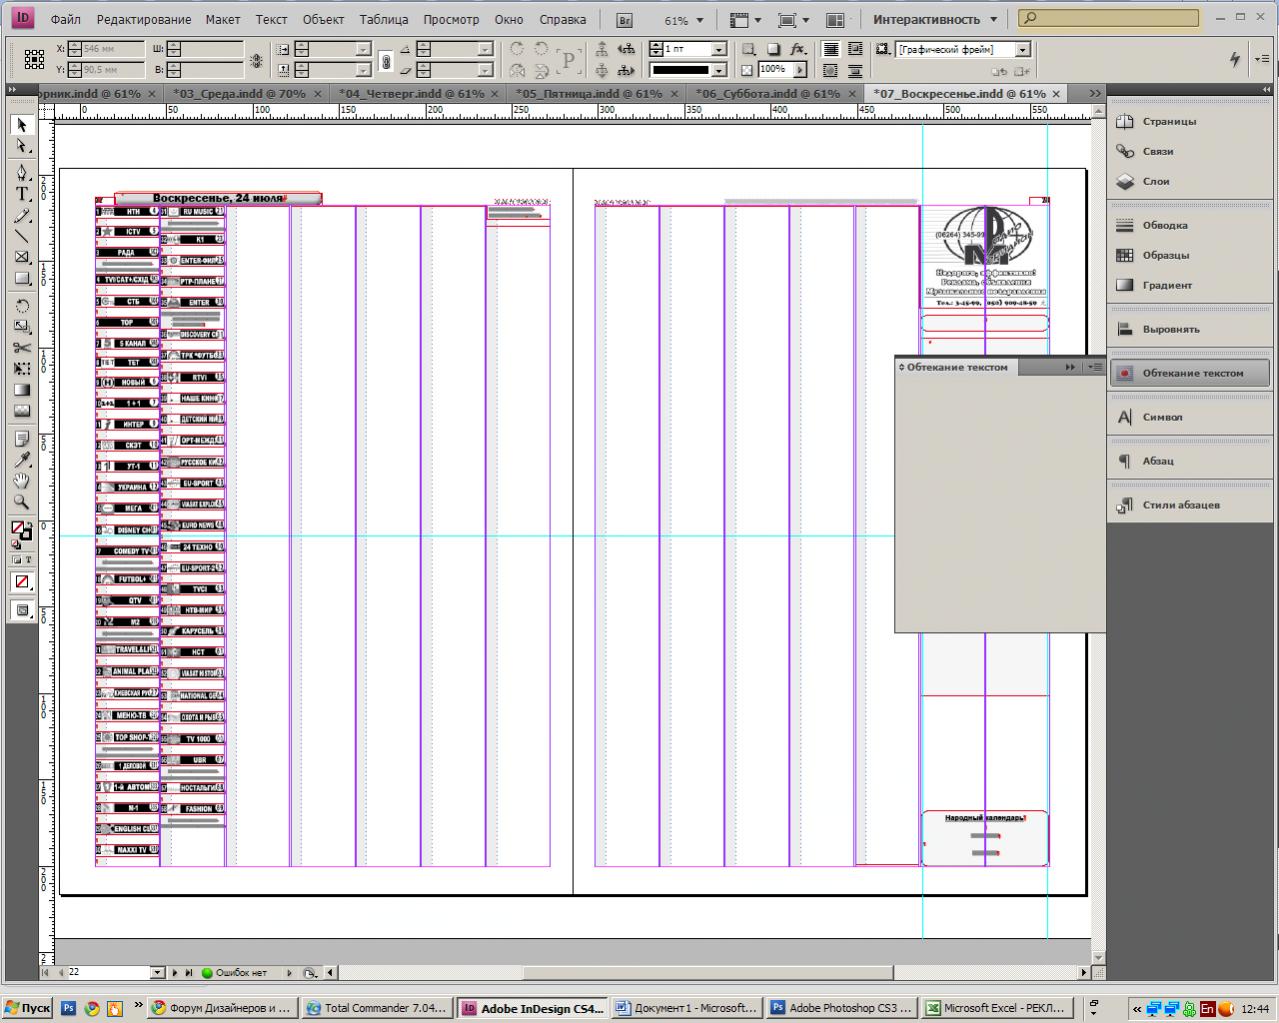Open the Связи panel
The image size is (1279, 1023).
(1191, 151)
